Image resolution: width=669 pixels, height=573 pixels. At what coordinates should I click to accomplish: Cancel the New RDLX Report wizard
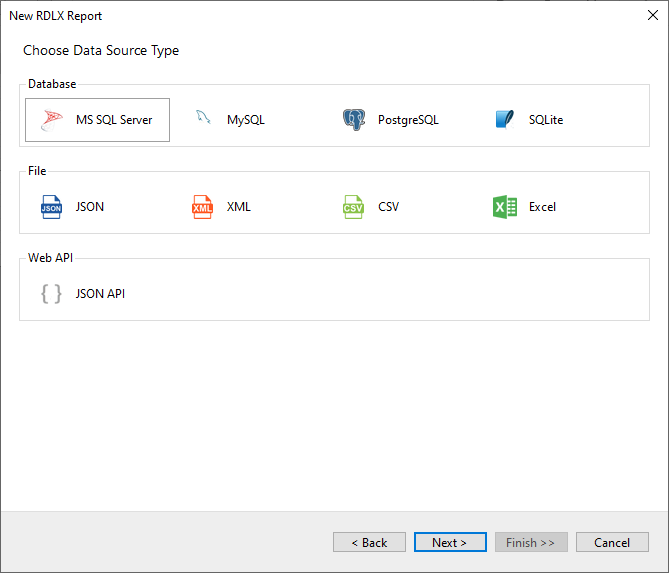click(x=612, y=542)
